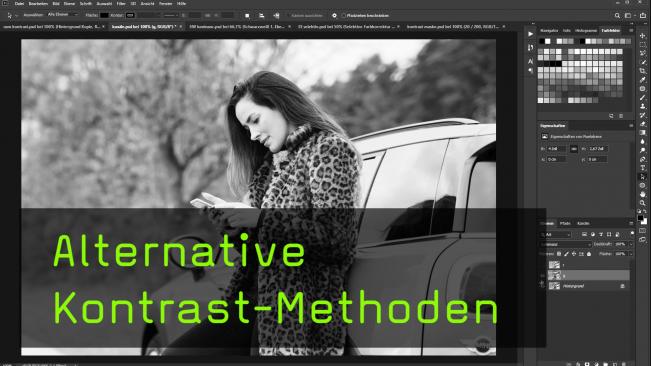Open the Farbfelder panel menu

coord(631,30)
